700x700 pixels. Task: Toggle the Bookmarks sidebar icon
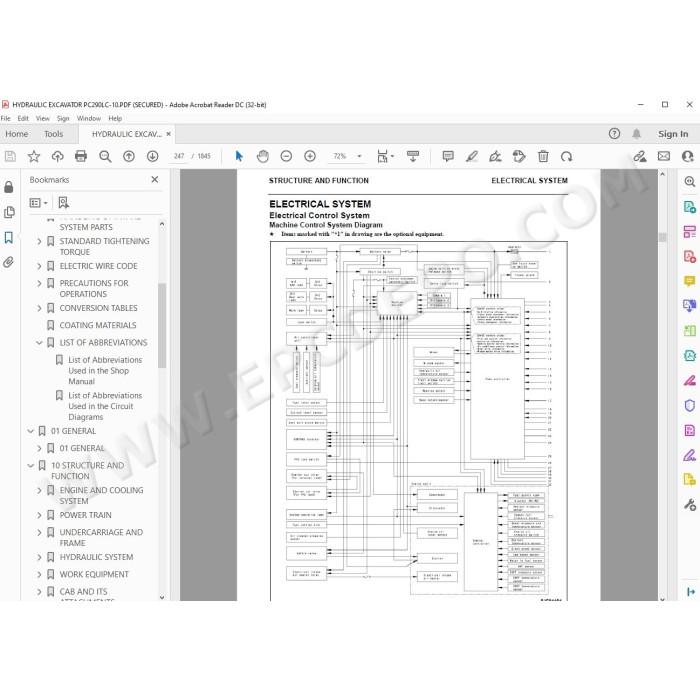[8, 237]
